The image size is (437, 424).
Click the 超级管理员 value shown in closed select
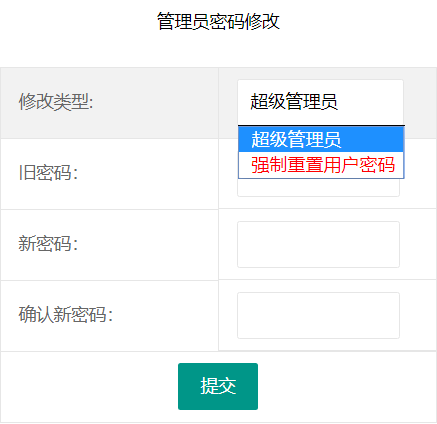[x=294, y=102]
